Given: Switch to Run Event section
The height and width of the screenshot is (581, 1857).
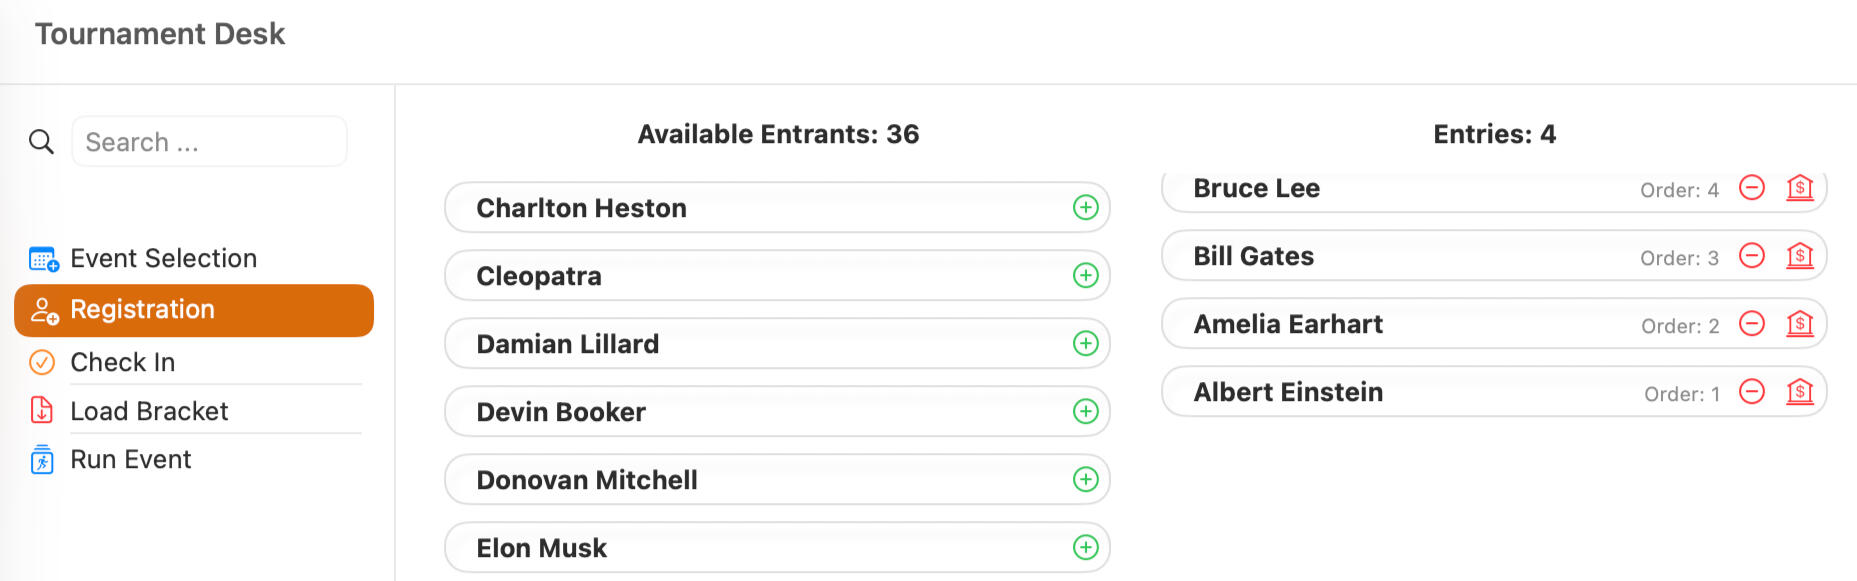Looking at the screenshot, I should tap(130, 460).
